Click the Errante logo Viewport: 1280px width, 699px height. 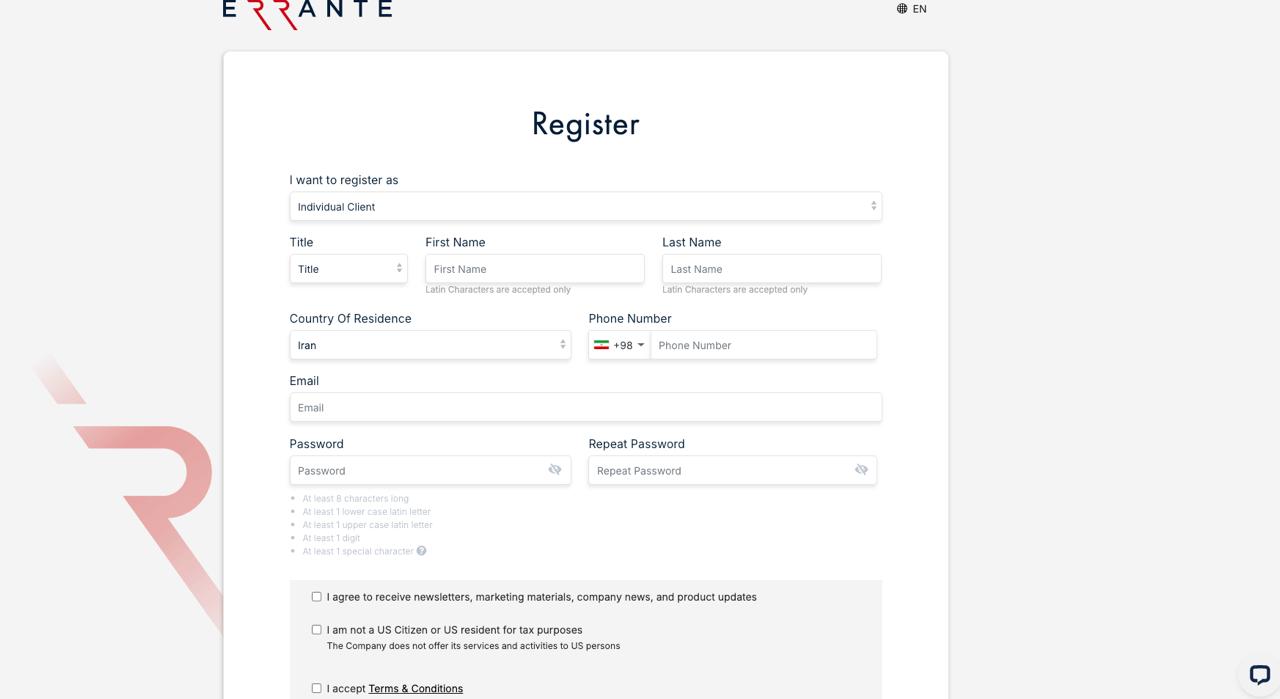[307, 12]
